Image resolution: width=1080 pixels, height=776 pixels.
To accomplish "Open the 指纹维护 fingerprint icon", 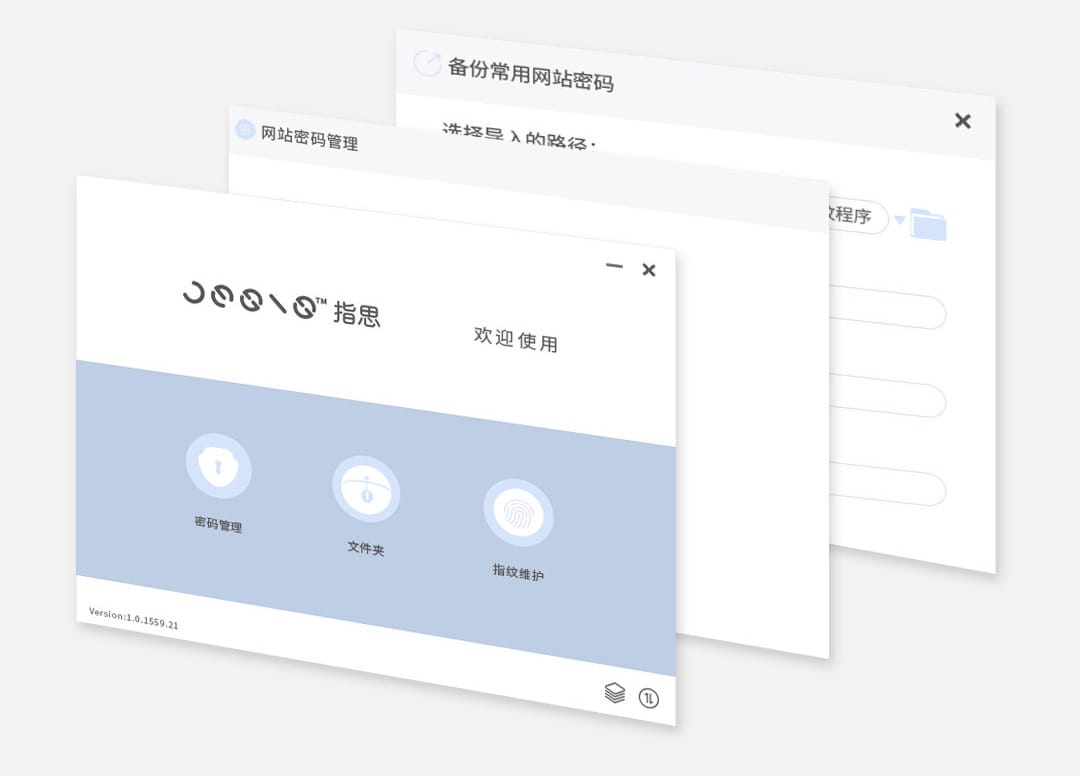I will (x=518, y=513).
